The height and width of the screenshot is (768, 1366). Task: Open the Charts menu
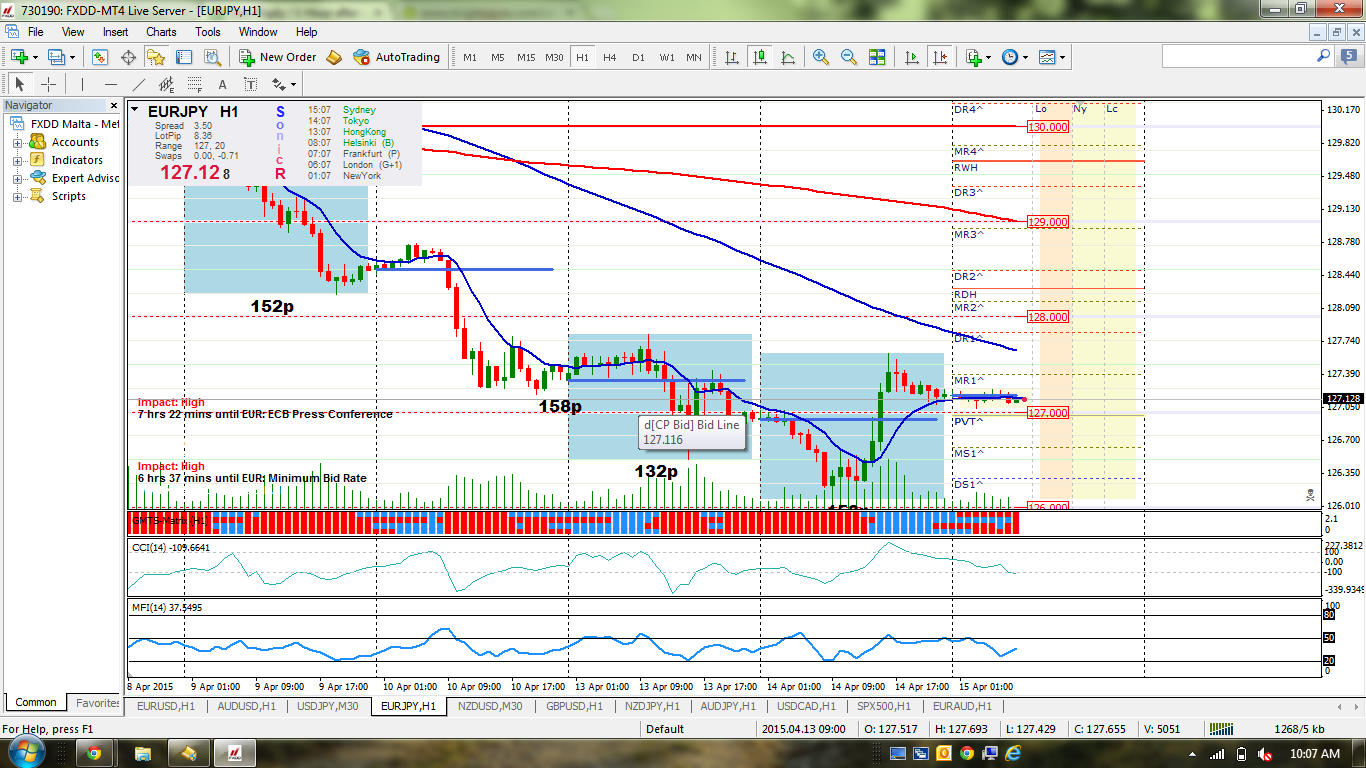pos(161,32)
